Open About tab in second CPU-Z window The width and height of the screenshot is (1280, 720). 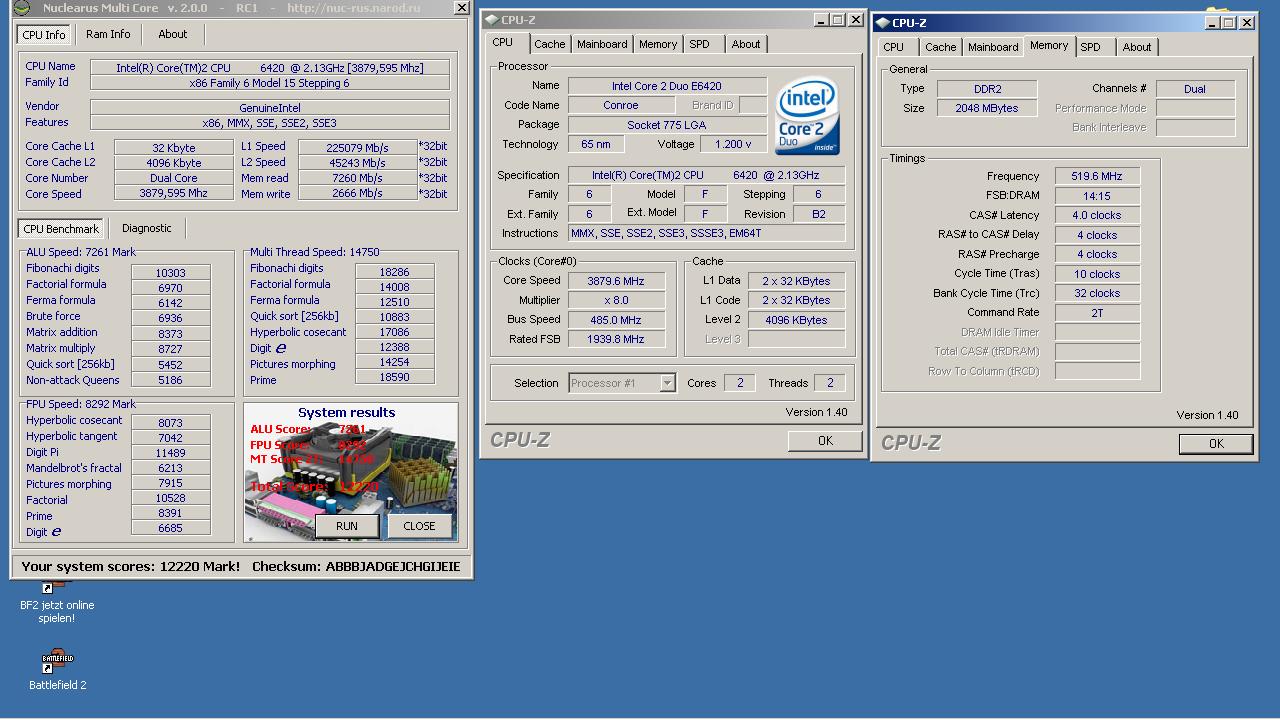point(1137,47)
